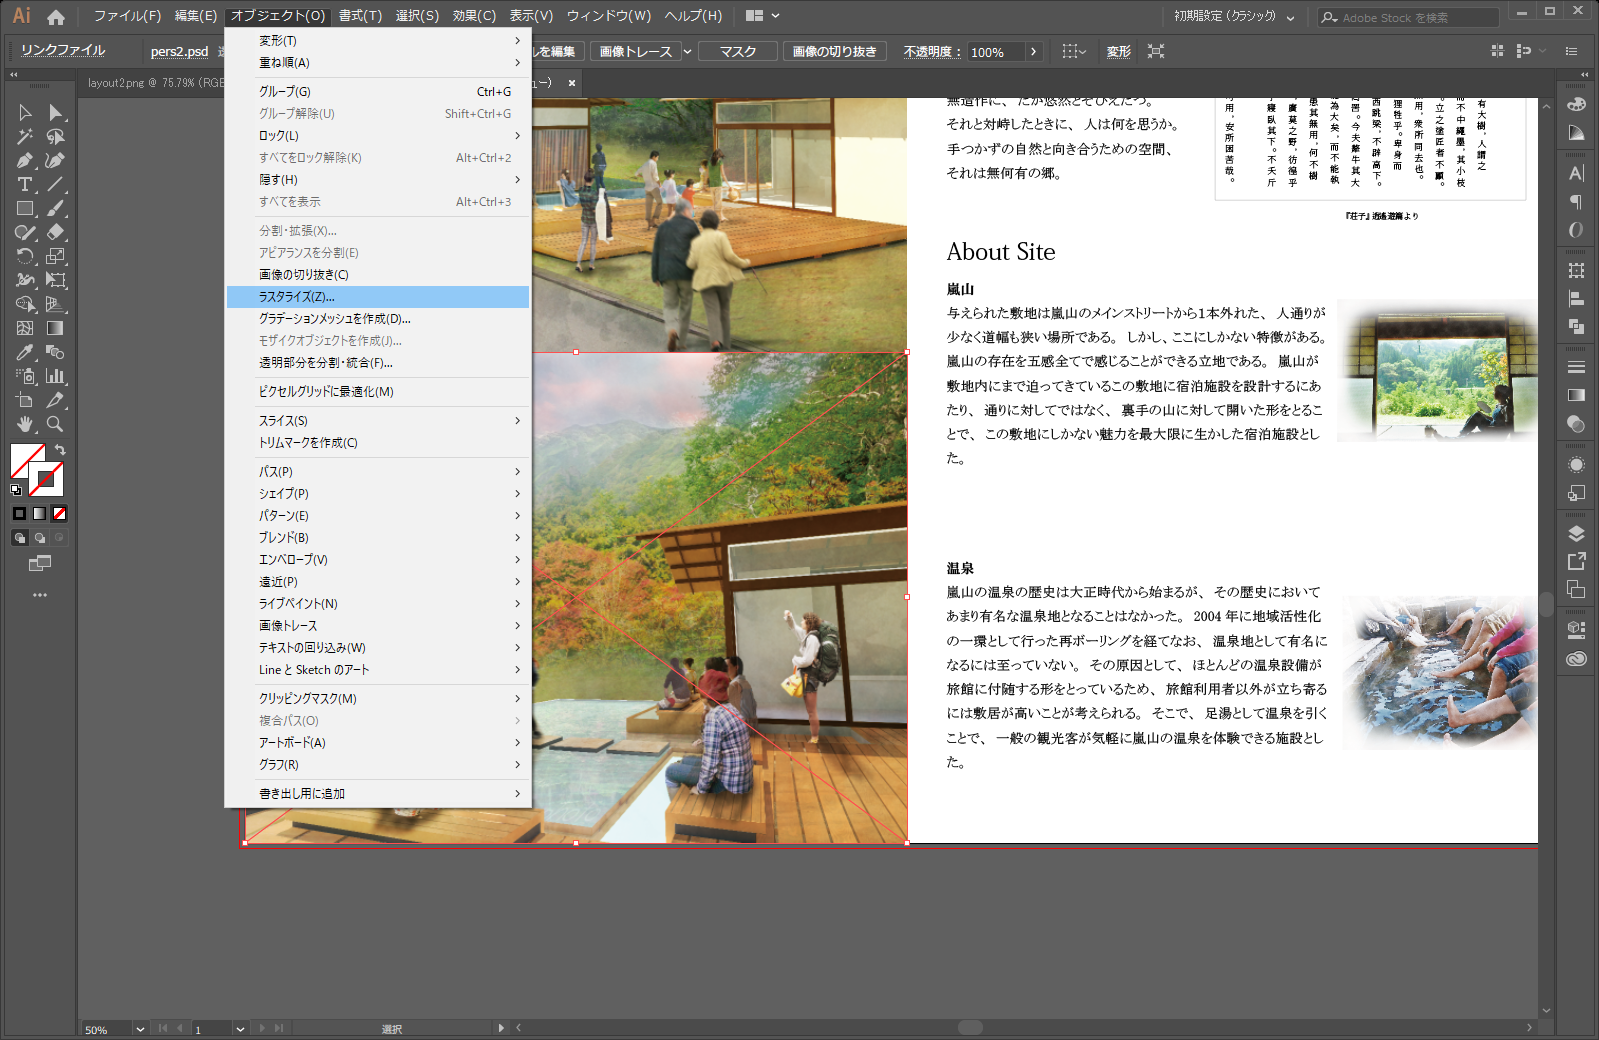Select the Zoom magnifier tool
1599x1040 pixels.
coord(56,424)
